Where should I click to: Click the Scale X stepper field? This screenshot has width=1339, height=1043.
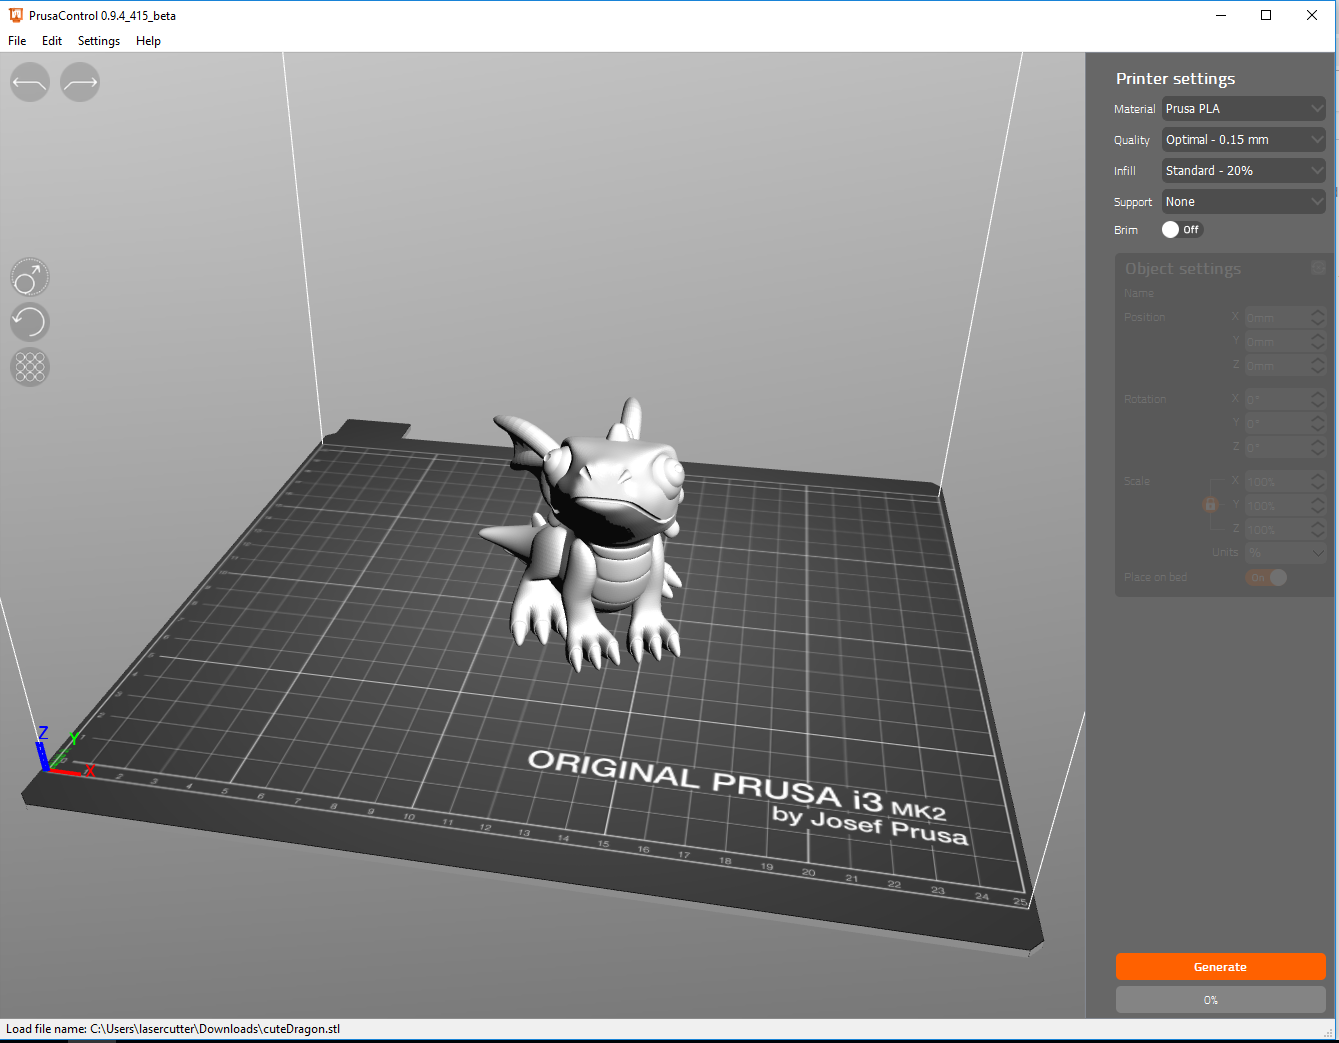(x=1285, y=482)
